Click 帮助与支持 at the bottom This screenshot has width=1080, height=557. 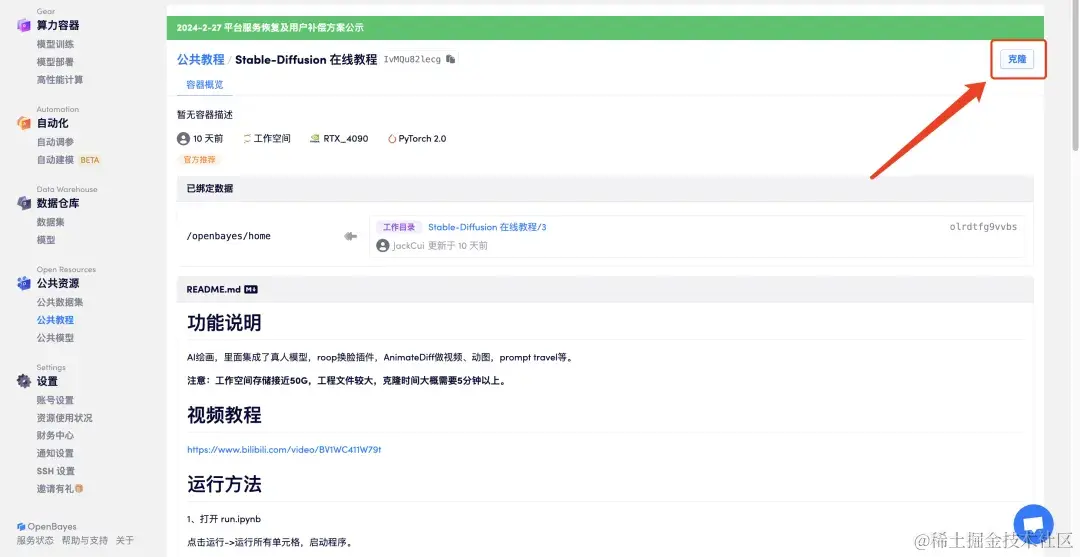point(85,540)
